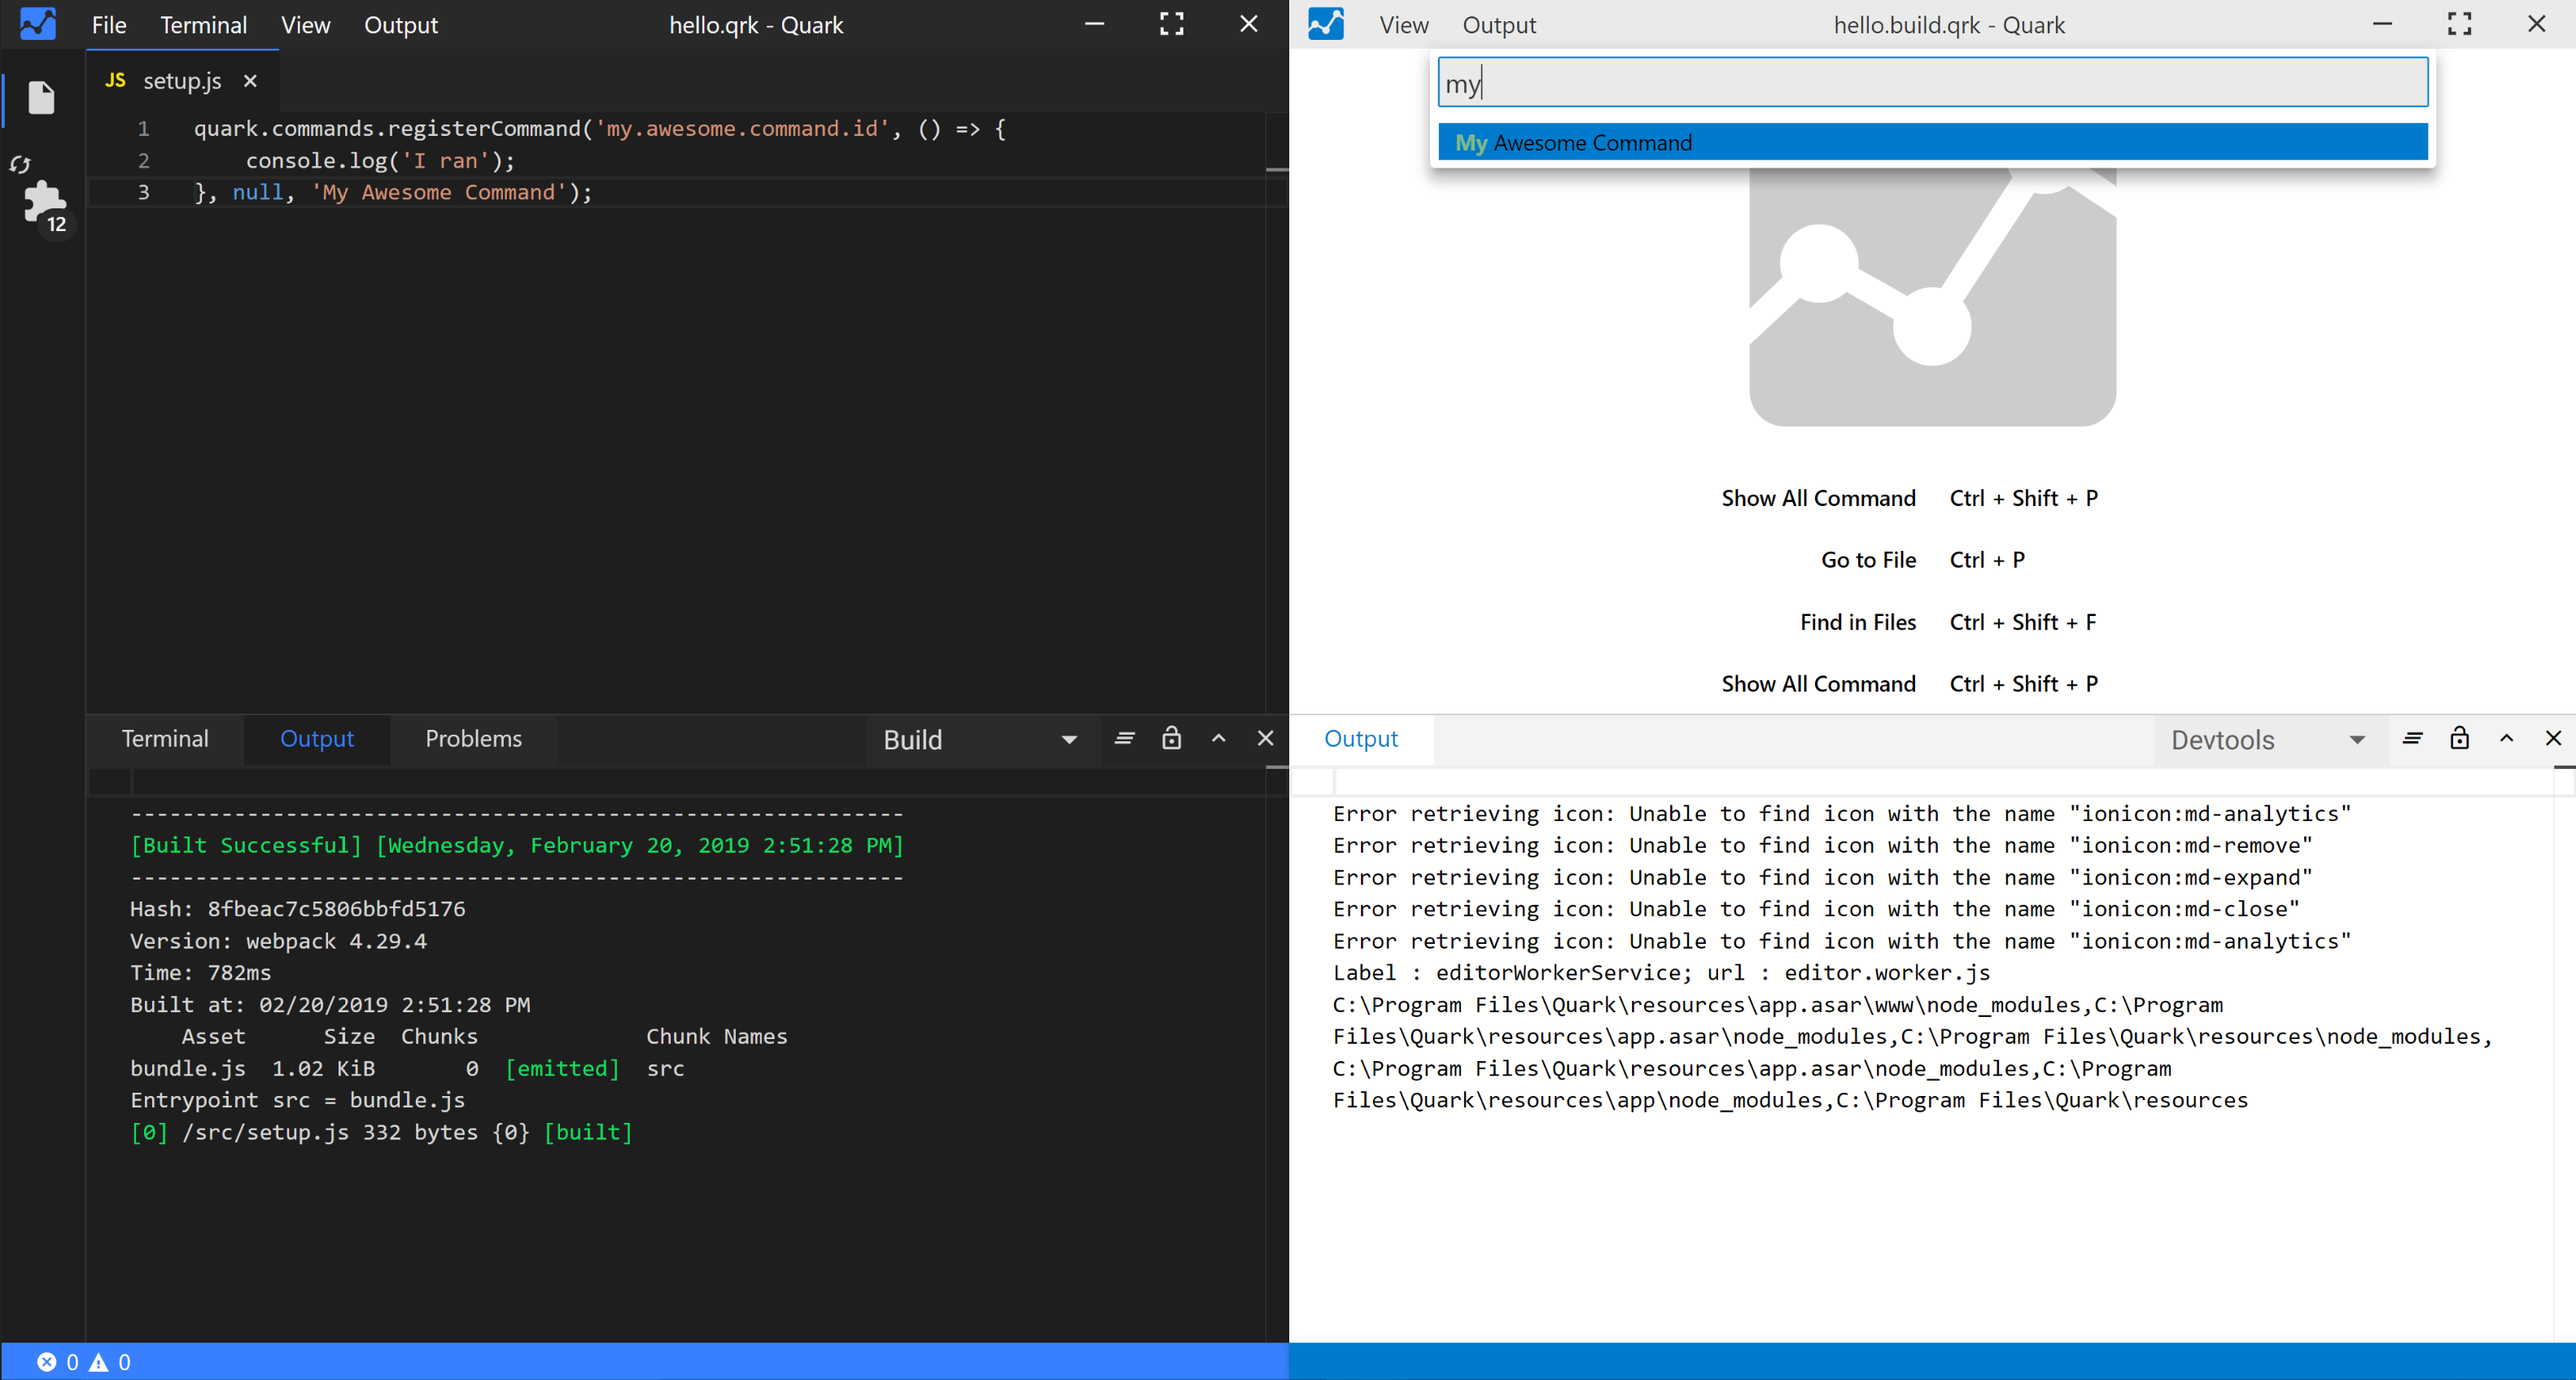Open the Output menu in the hello.build.qrk window
The height and width of the screenshot is (1380, 2576).
(x=1498, y=25)
